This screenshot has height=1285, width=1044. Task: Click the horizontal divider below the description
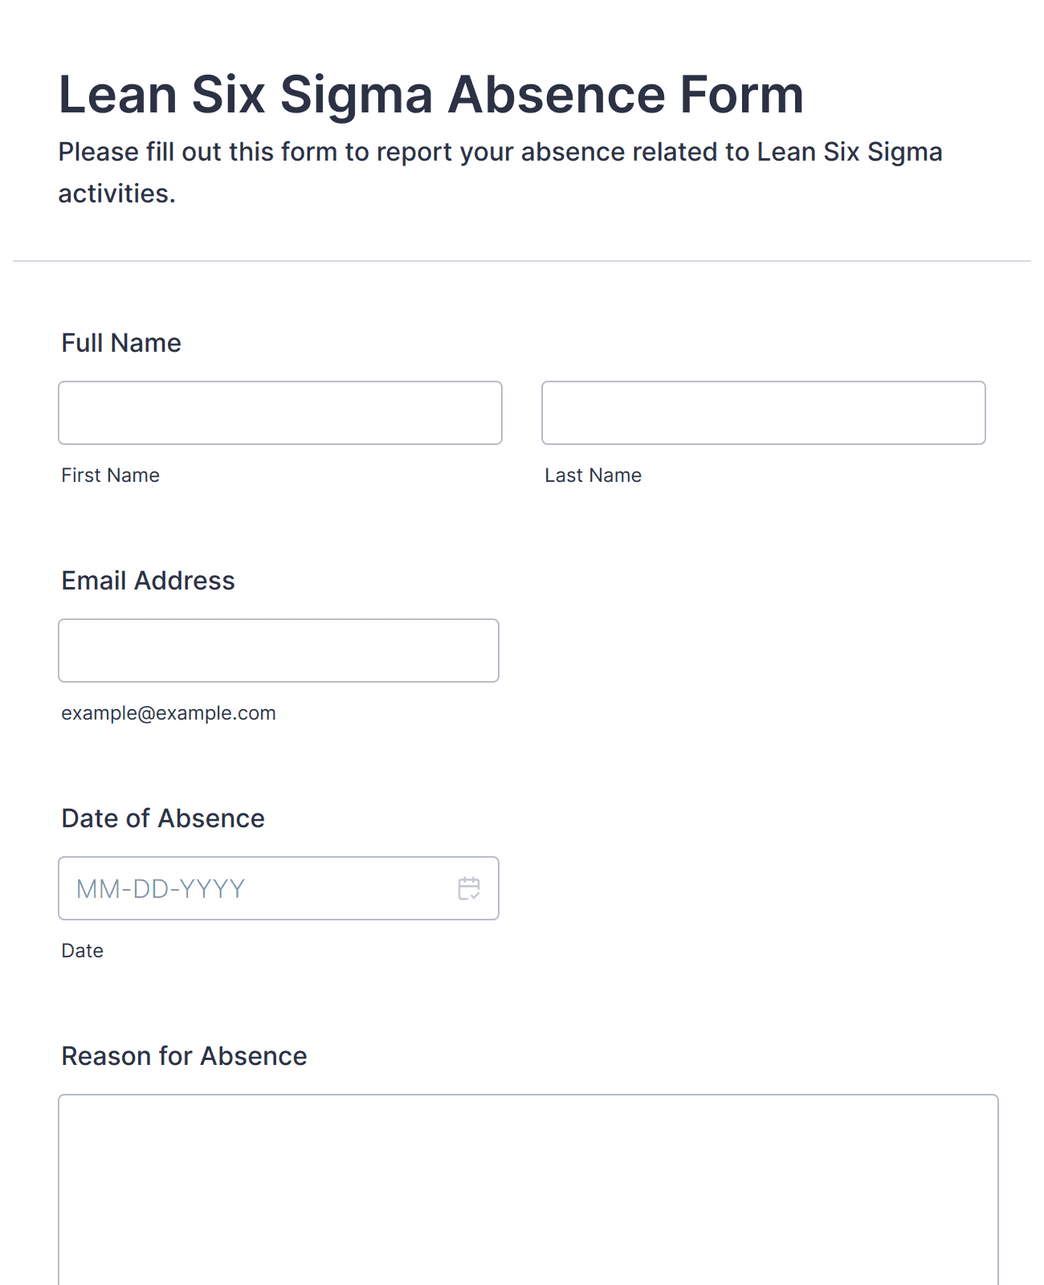(522, 261)
